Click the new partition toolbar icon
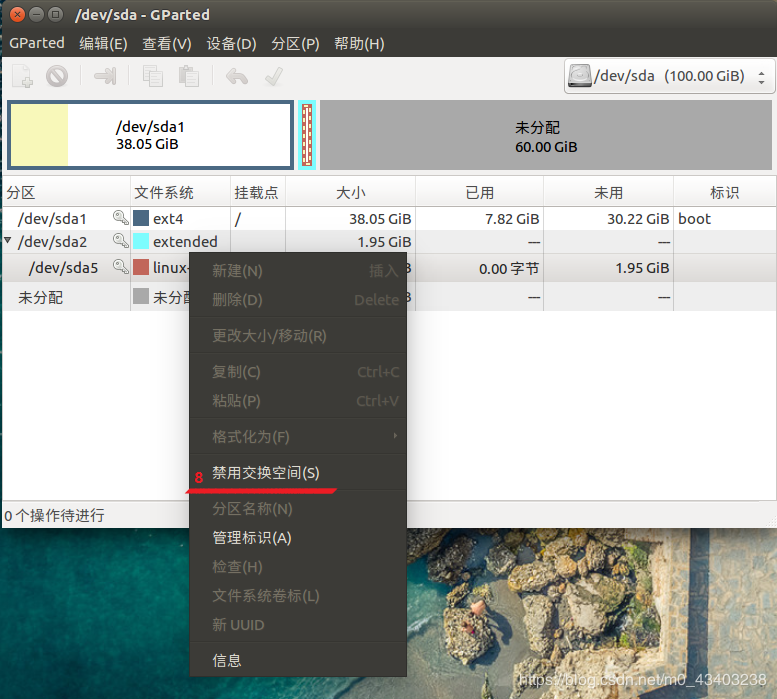Viewport: 777px width, 699px height. [22, 76]
